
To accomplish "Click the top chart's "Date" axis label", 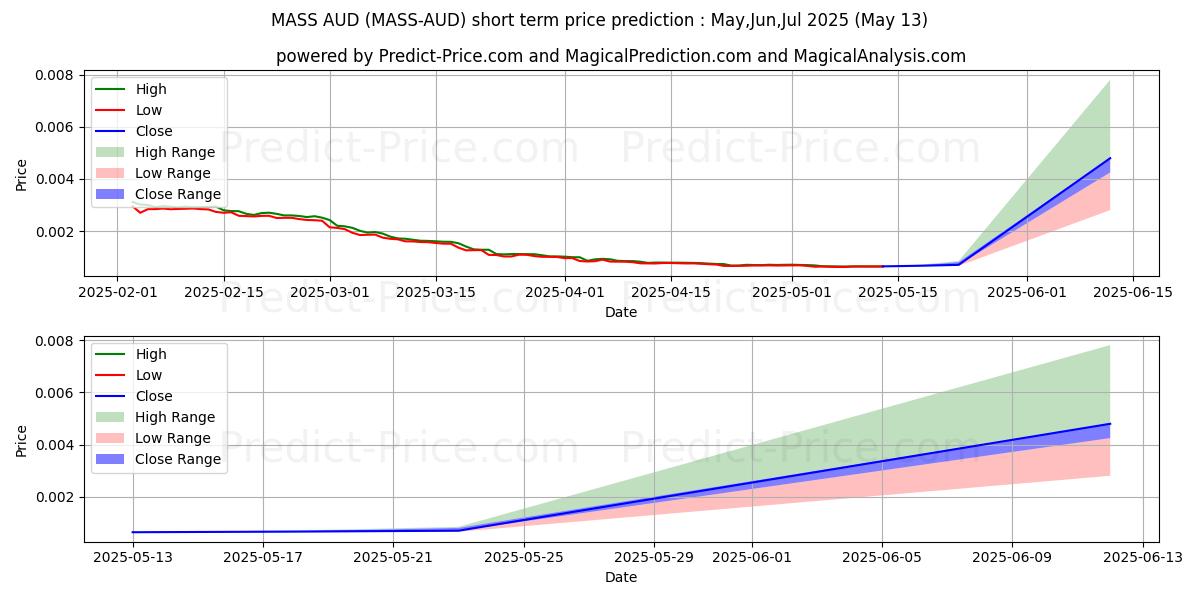I will coord(621,313).
